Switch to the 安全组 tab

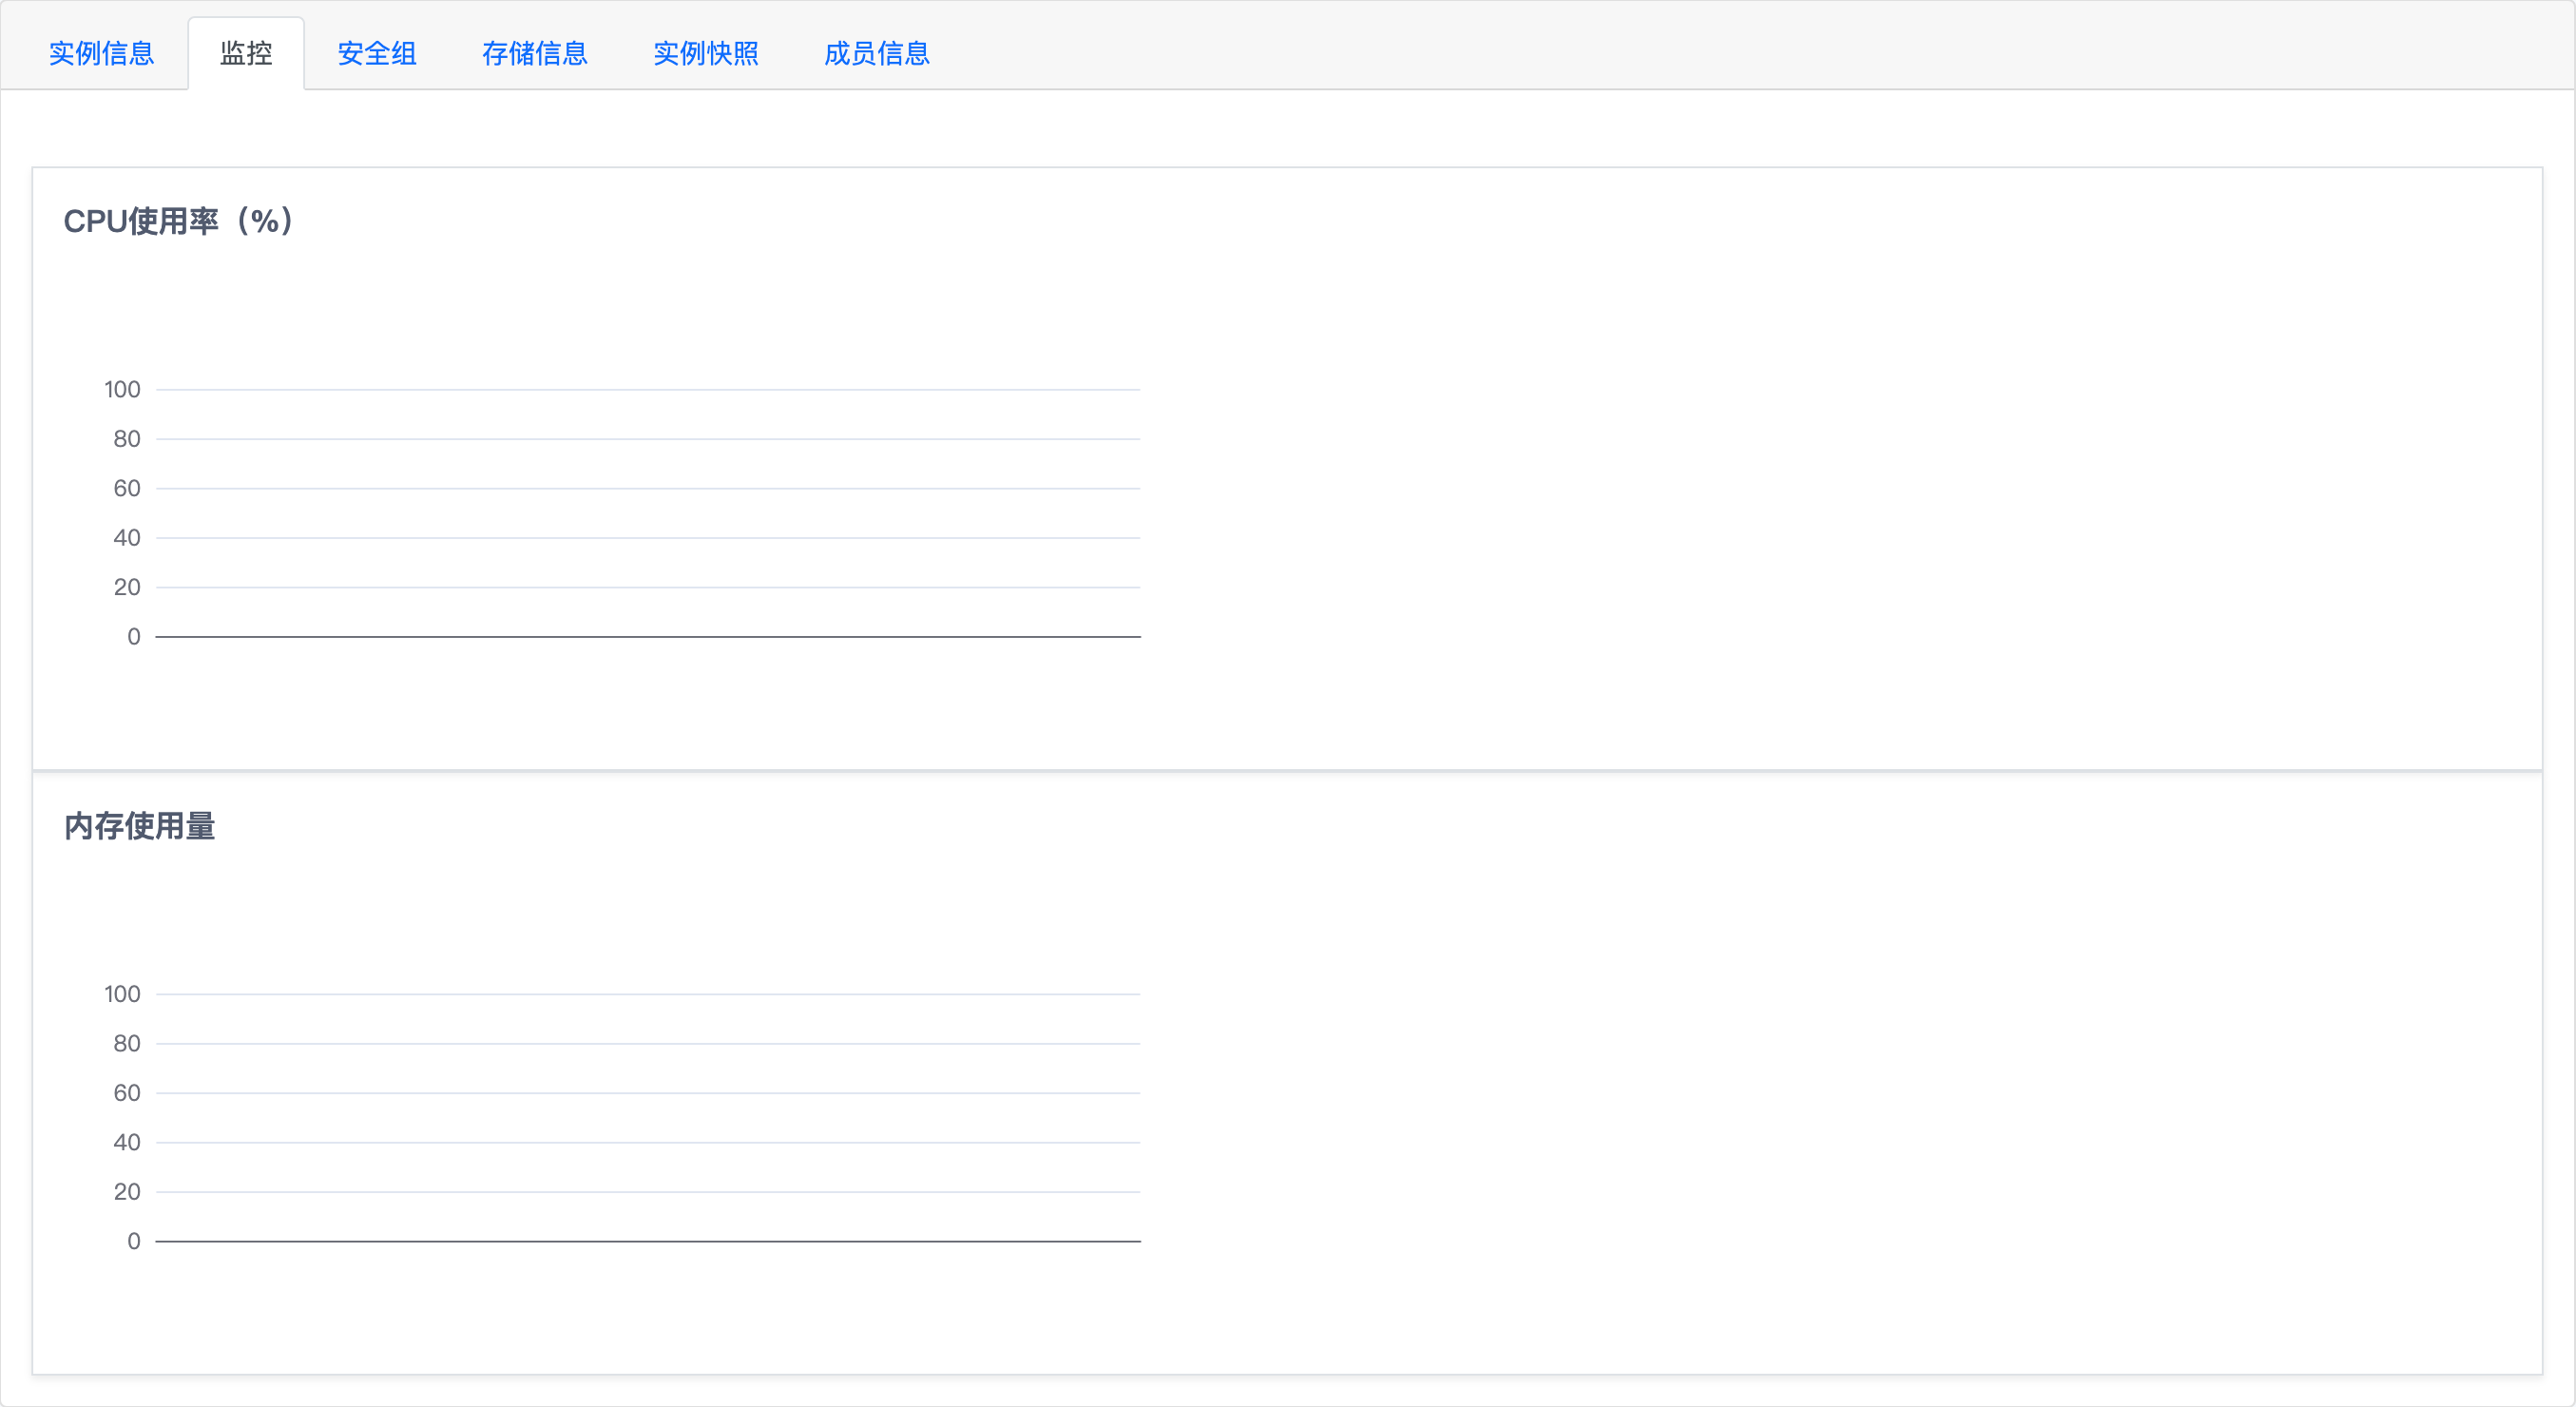(x=377, y=53)
